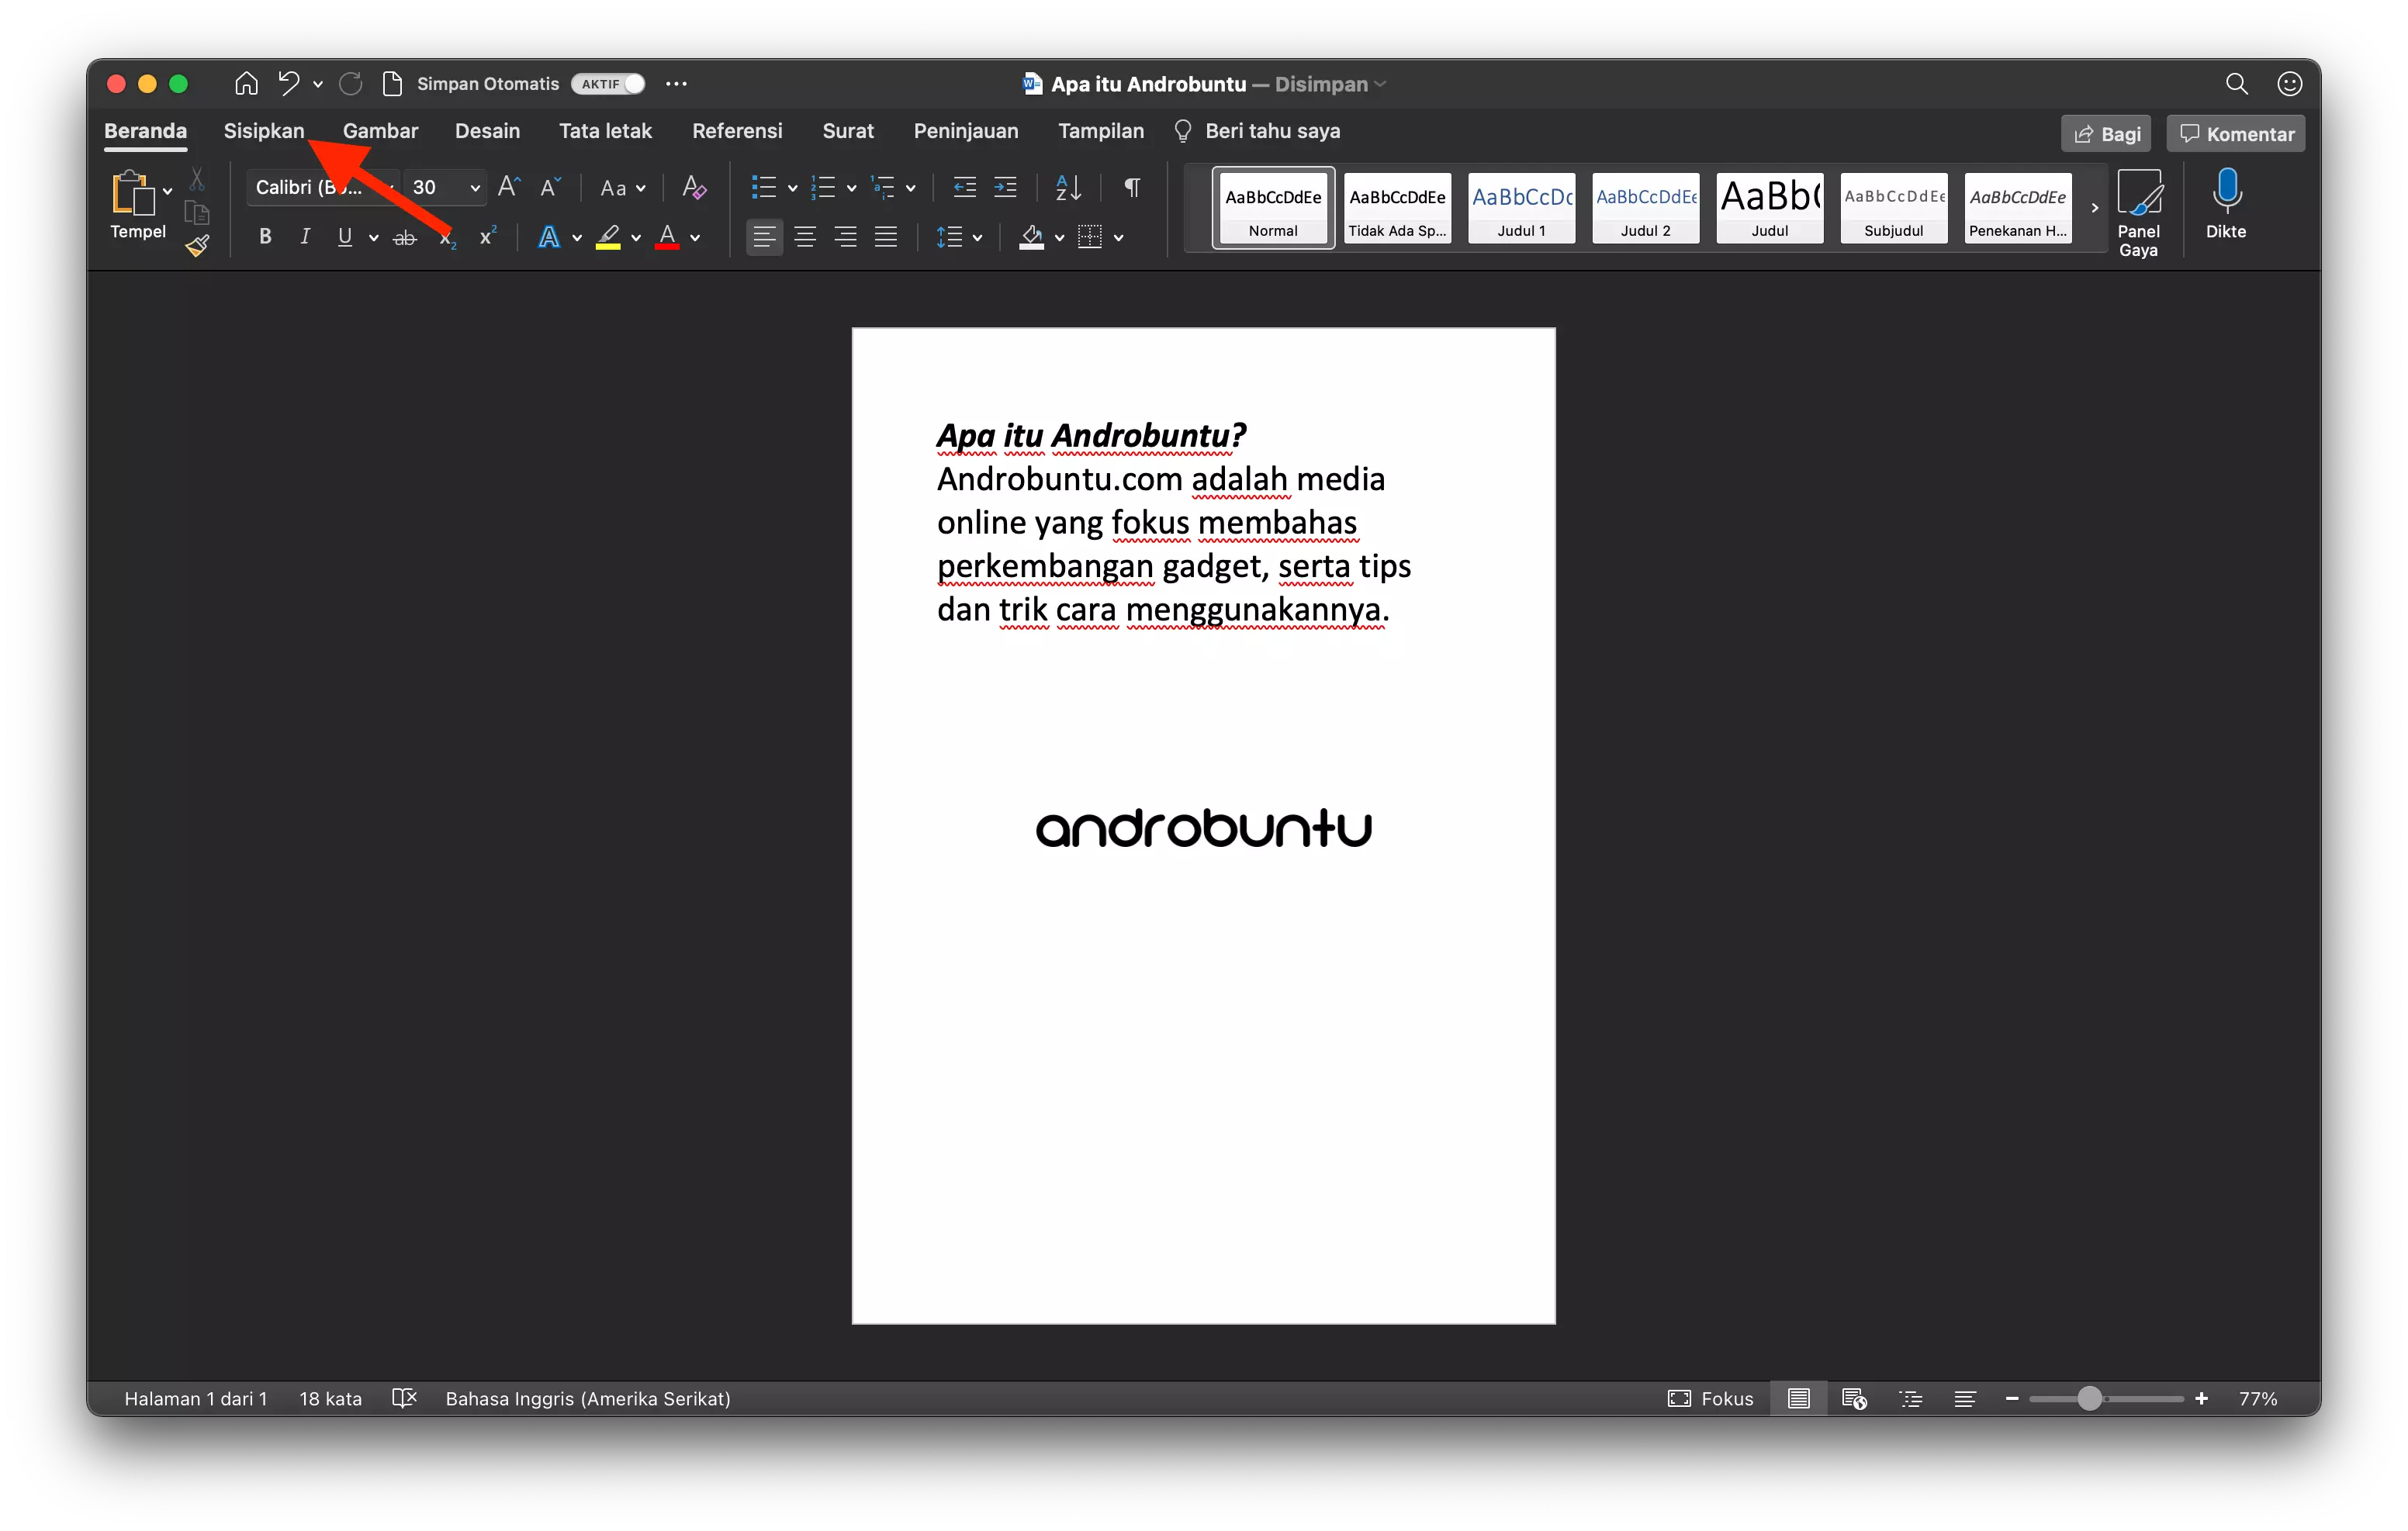Toggle paragraph marks visibility
The height and width of the screenshot is (1531, 2408).
[1131, 187]
